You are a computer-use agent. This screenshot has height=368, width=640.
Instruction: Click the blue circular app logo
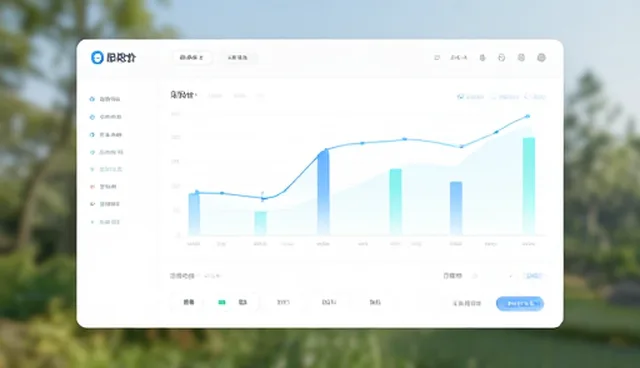[x=97, y=58]
